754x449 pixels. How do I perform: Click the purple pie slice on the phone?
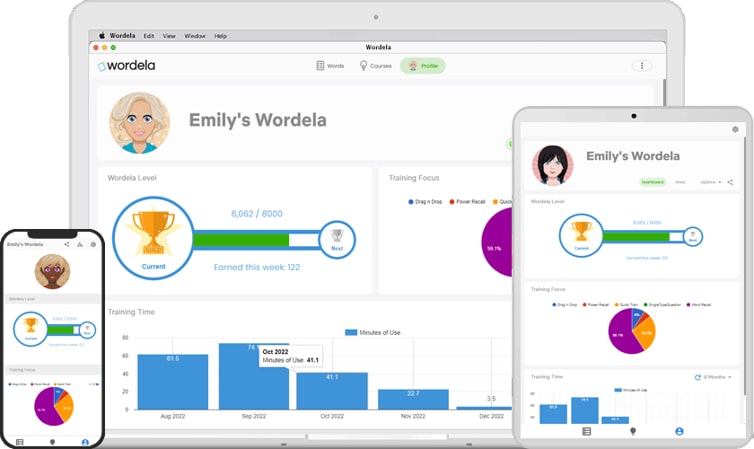click(45, 408)
